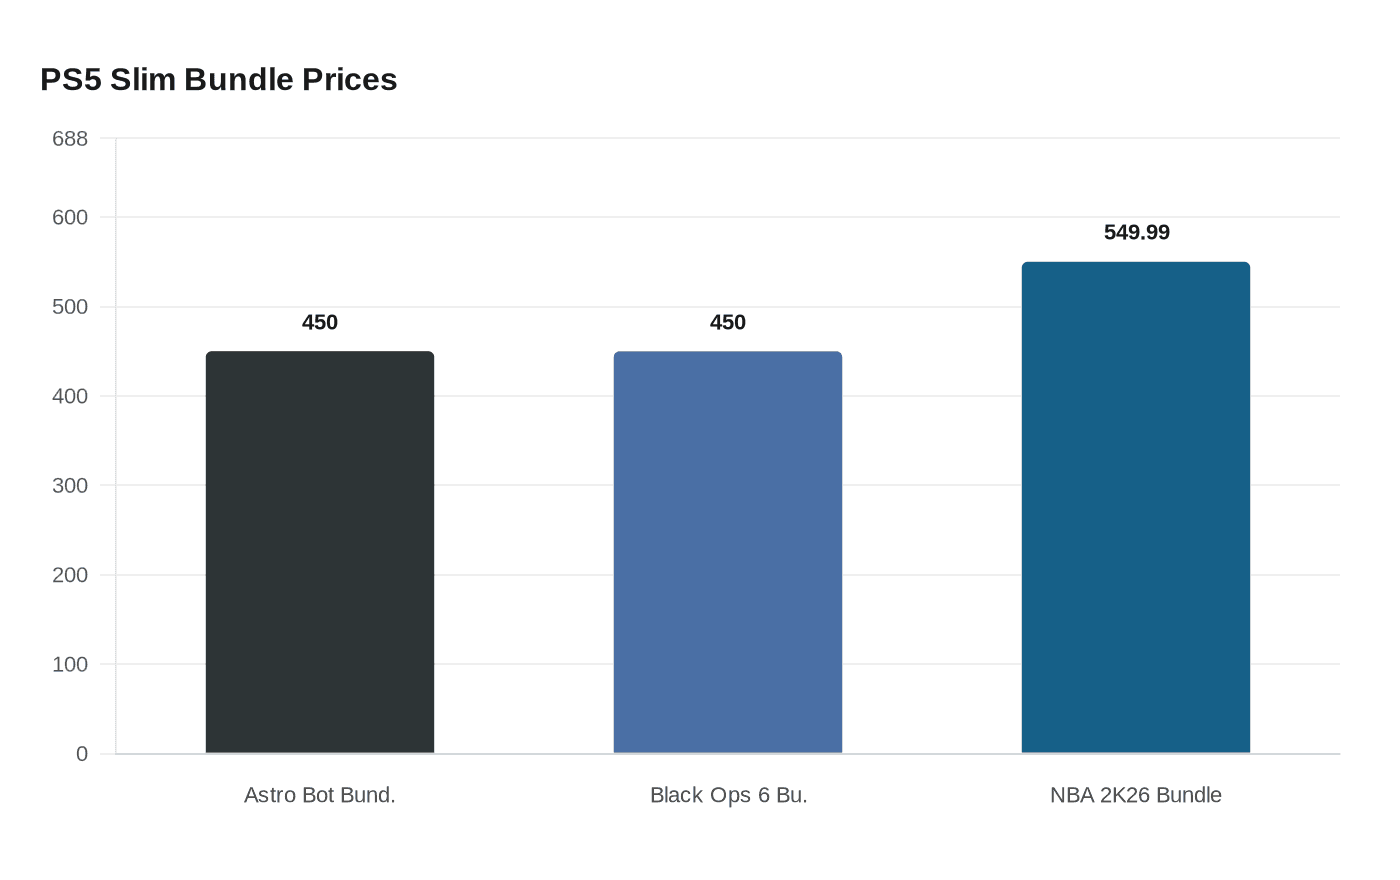Click the 600 y-axis tick label

click(70, 217)
